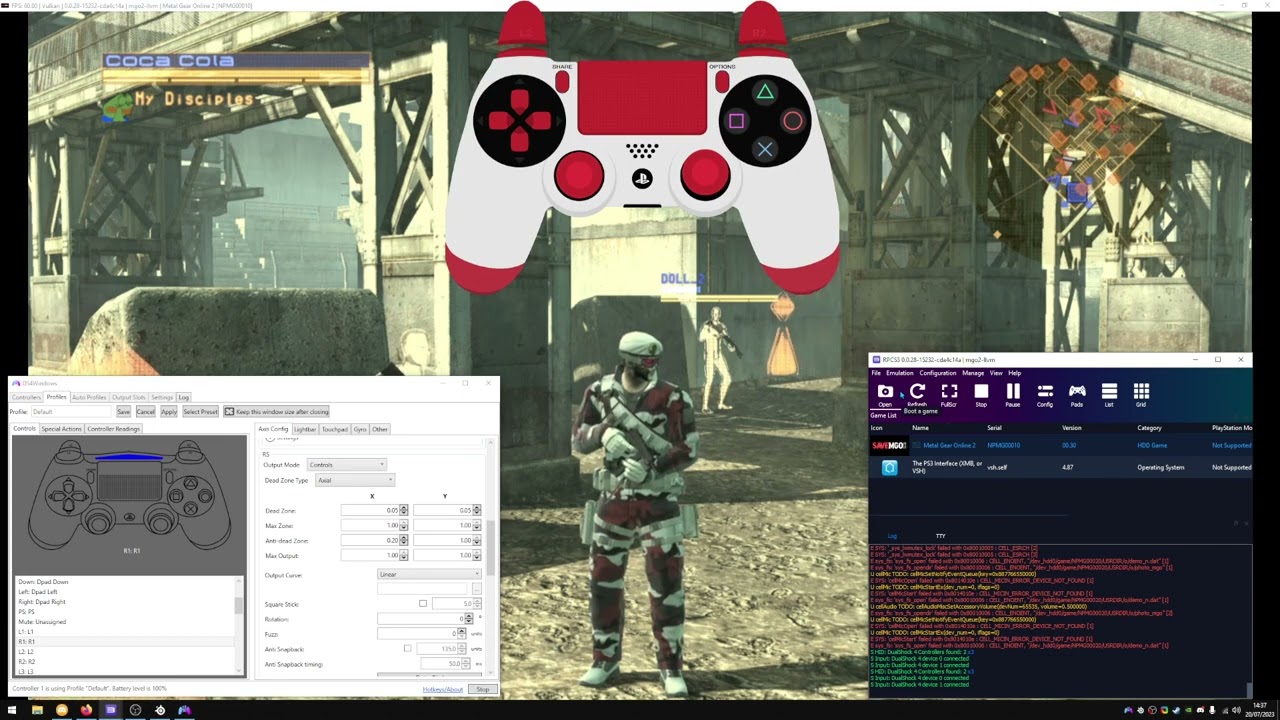This screenshot has height=720, width=1280.
Task: Click the Refresh icon in RPCS3 toolbar
Action: pyautogui.click(x=917, y=391)
